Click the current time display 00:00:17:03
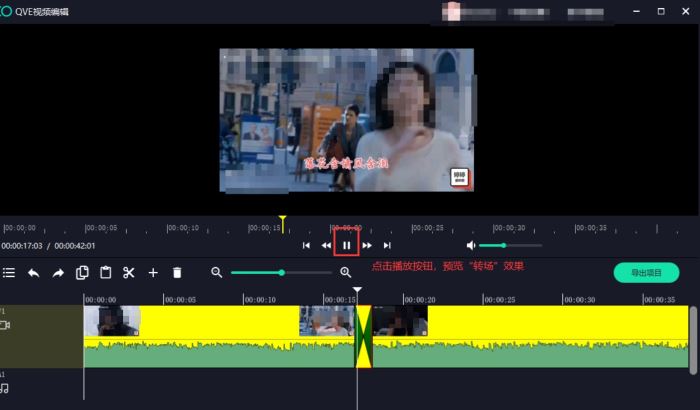The height and width of the screenshot is (410, 700). coord(22,246)
